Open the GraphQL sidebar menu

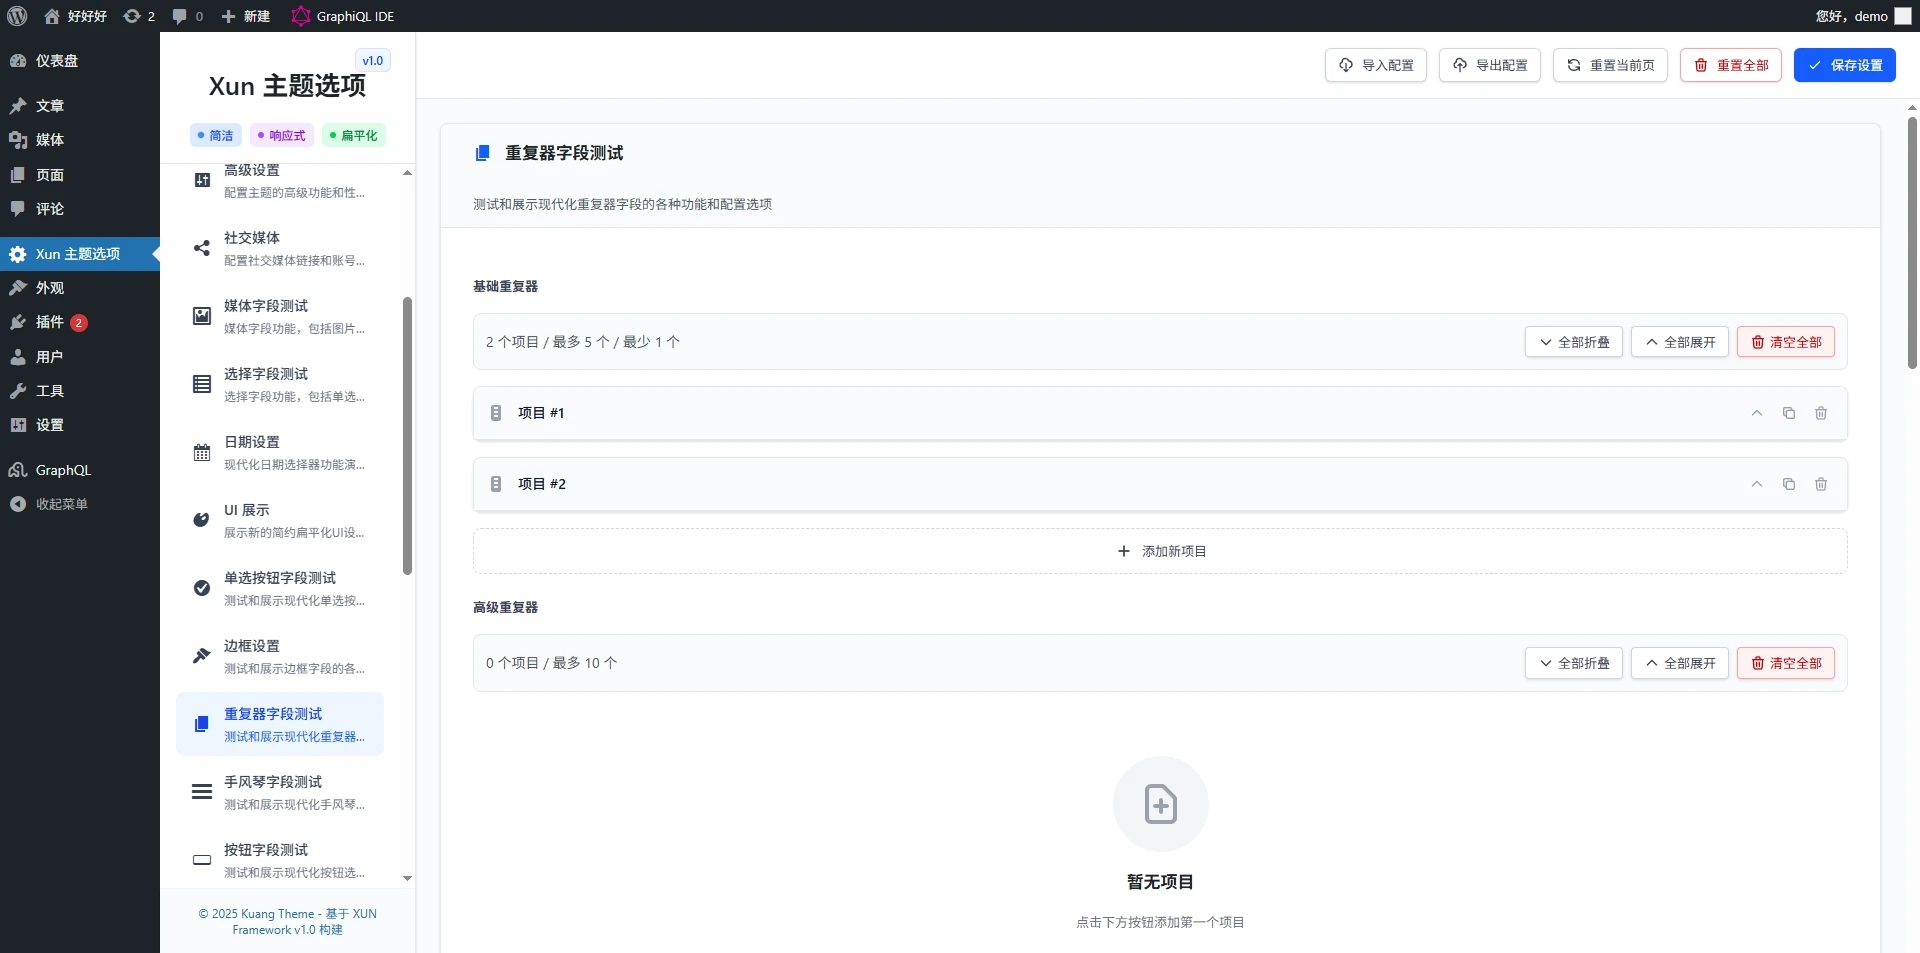tap(80, 470)
